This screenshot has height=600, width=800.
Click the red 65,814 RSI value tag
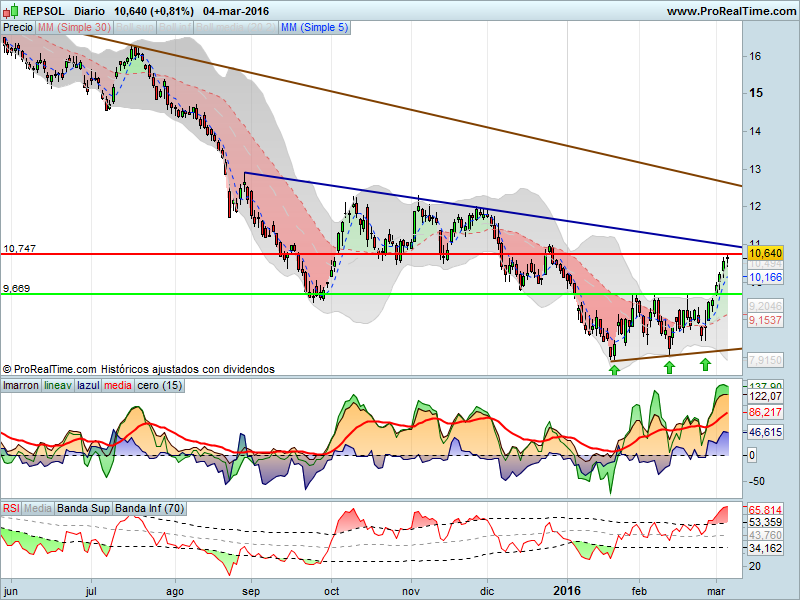pyautogui.click(x=765, y=510)
